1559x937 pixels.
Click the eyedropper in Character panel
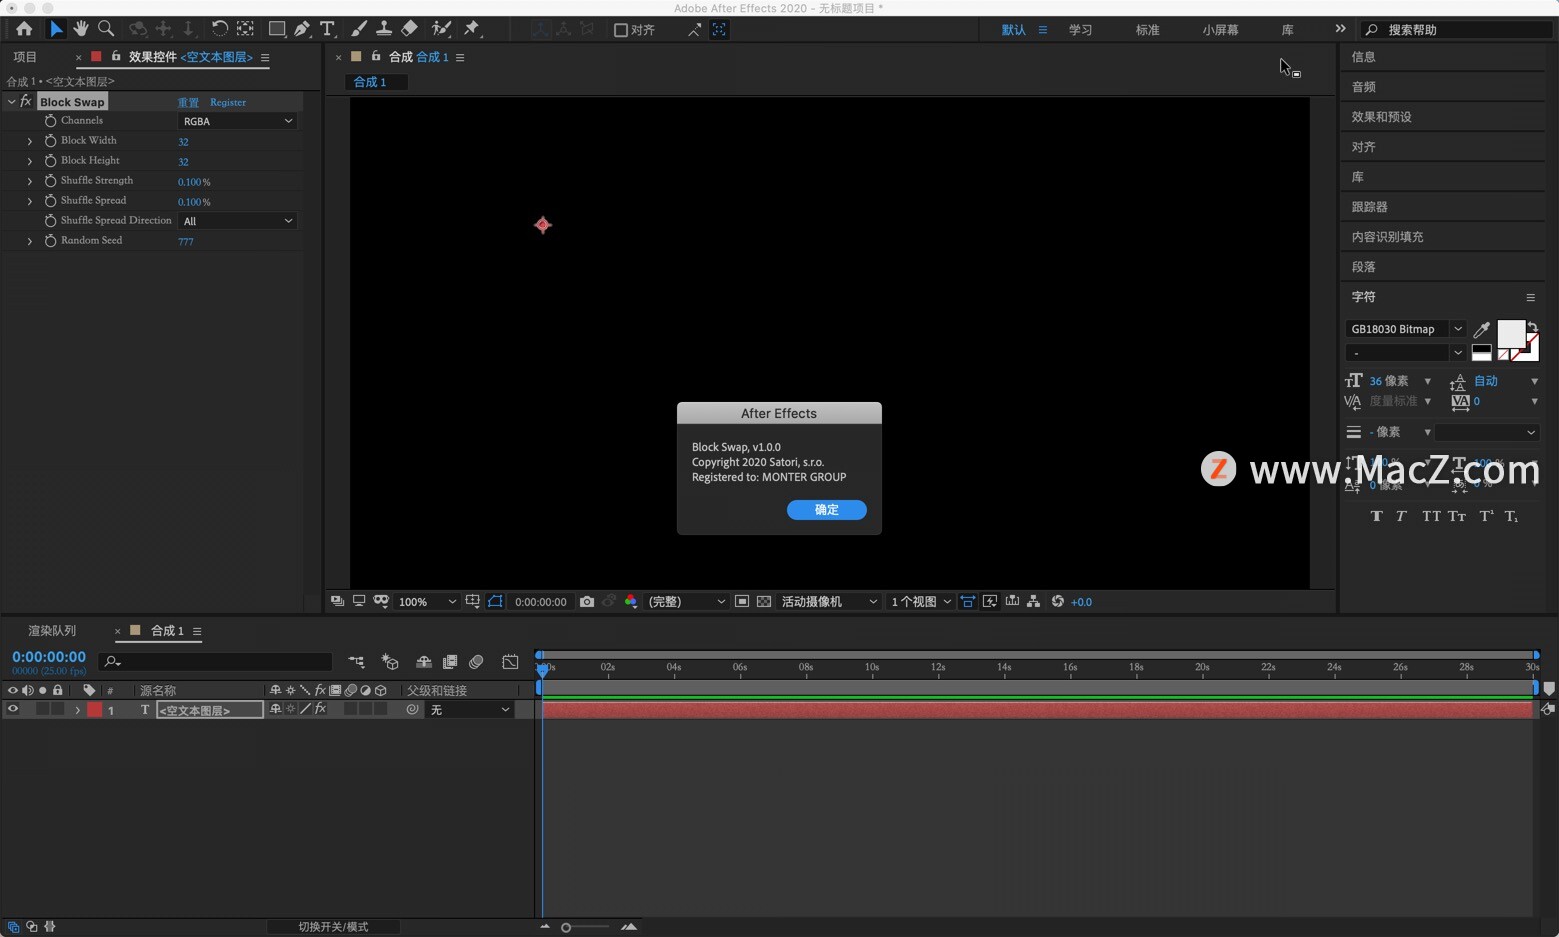pos(1482,329)
